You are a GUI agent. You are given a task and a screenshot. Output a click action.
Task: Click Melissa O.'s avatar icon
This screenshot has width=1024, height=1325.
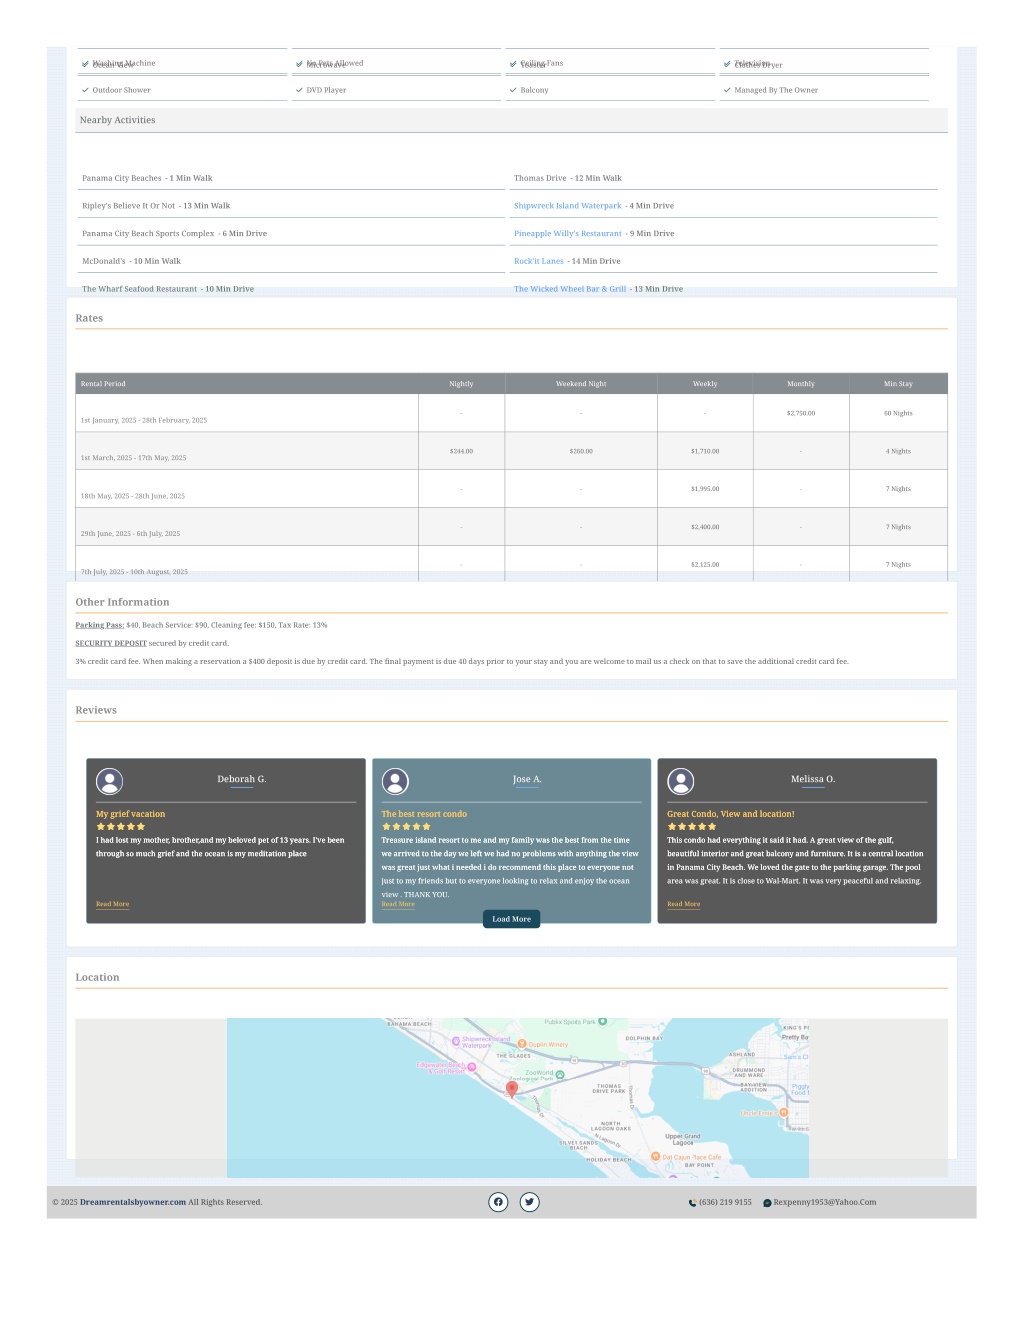tap(681, 781)
